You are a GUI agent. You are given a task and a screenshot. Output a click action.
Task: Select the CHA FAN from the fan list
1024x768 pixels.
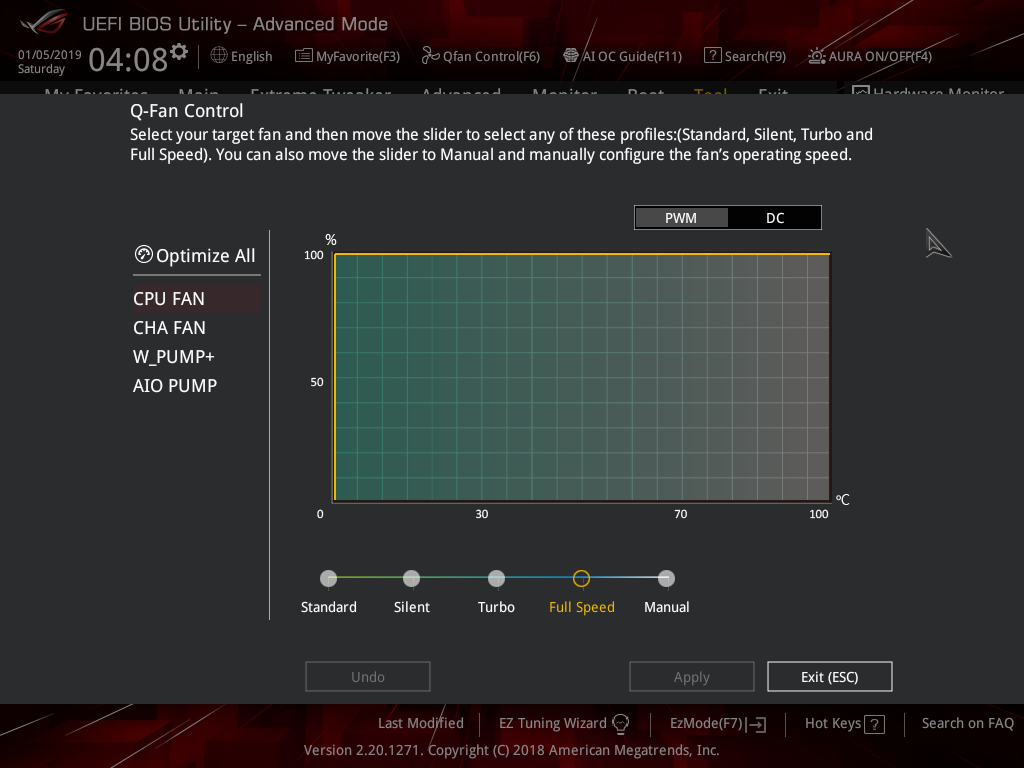(x=169, y=327)
